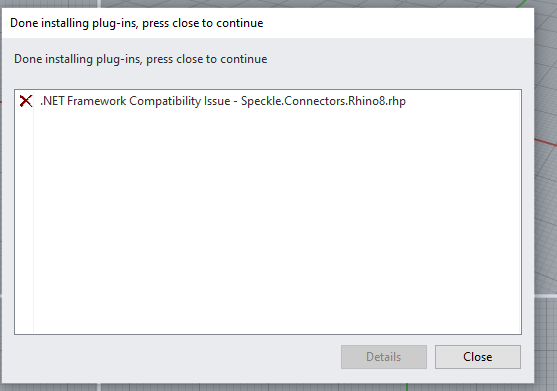Image resolution: width=557 pixels, height=391 pixels.
Task: Click the viewport grid below the dialog's bottom edge
Action: (249, 387)
